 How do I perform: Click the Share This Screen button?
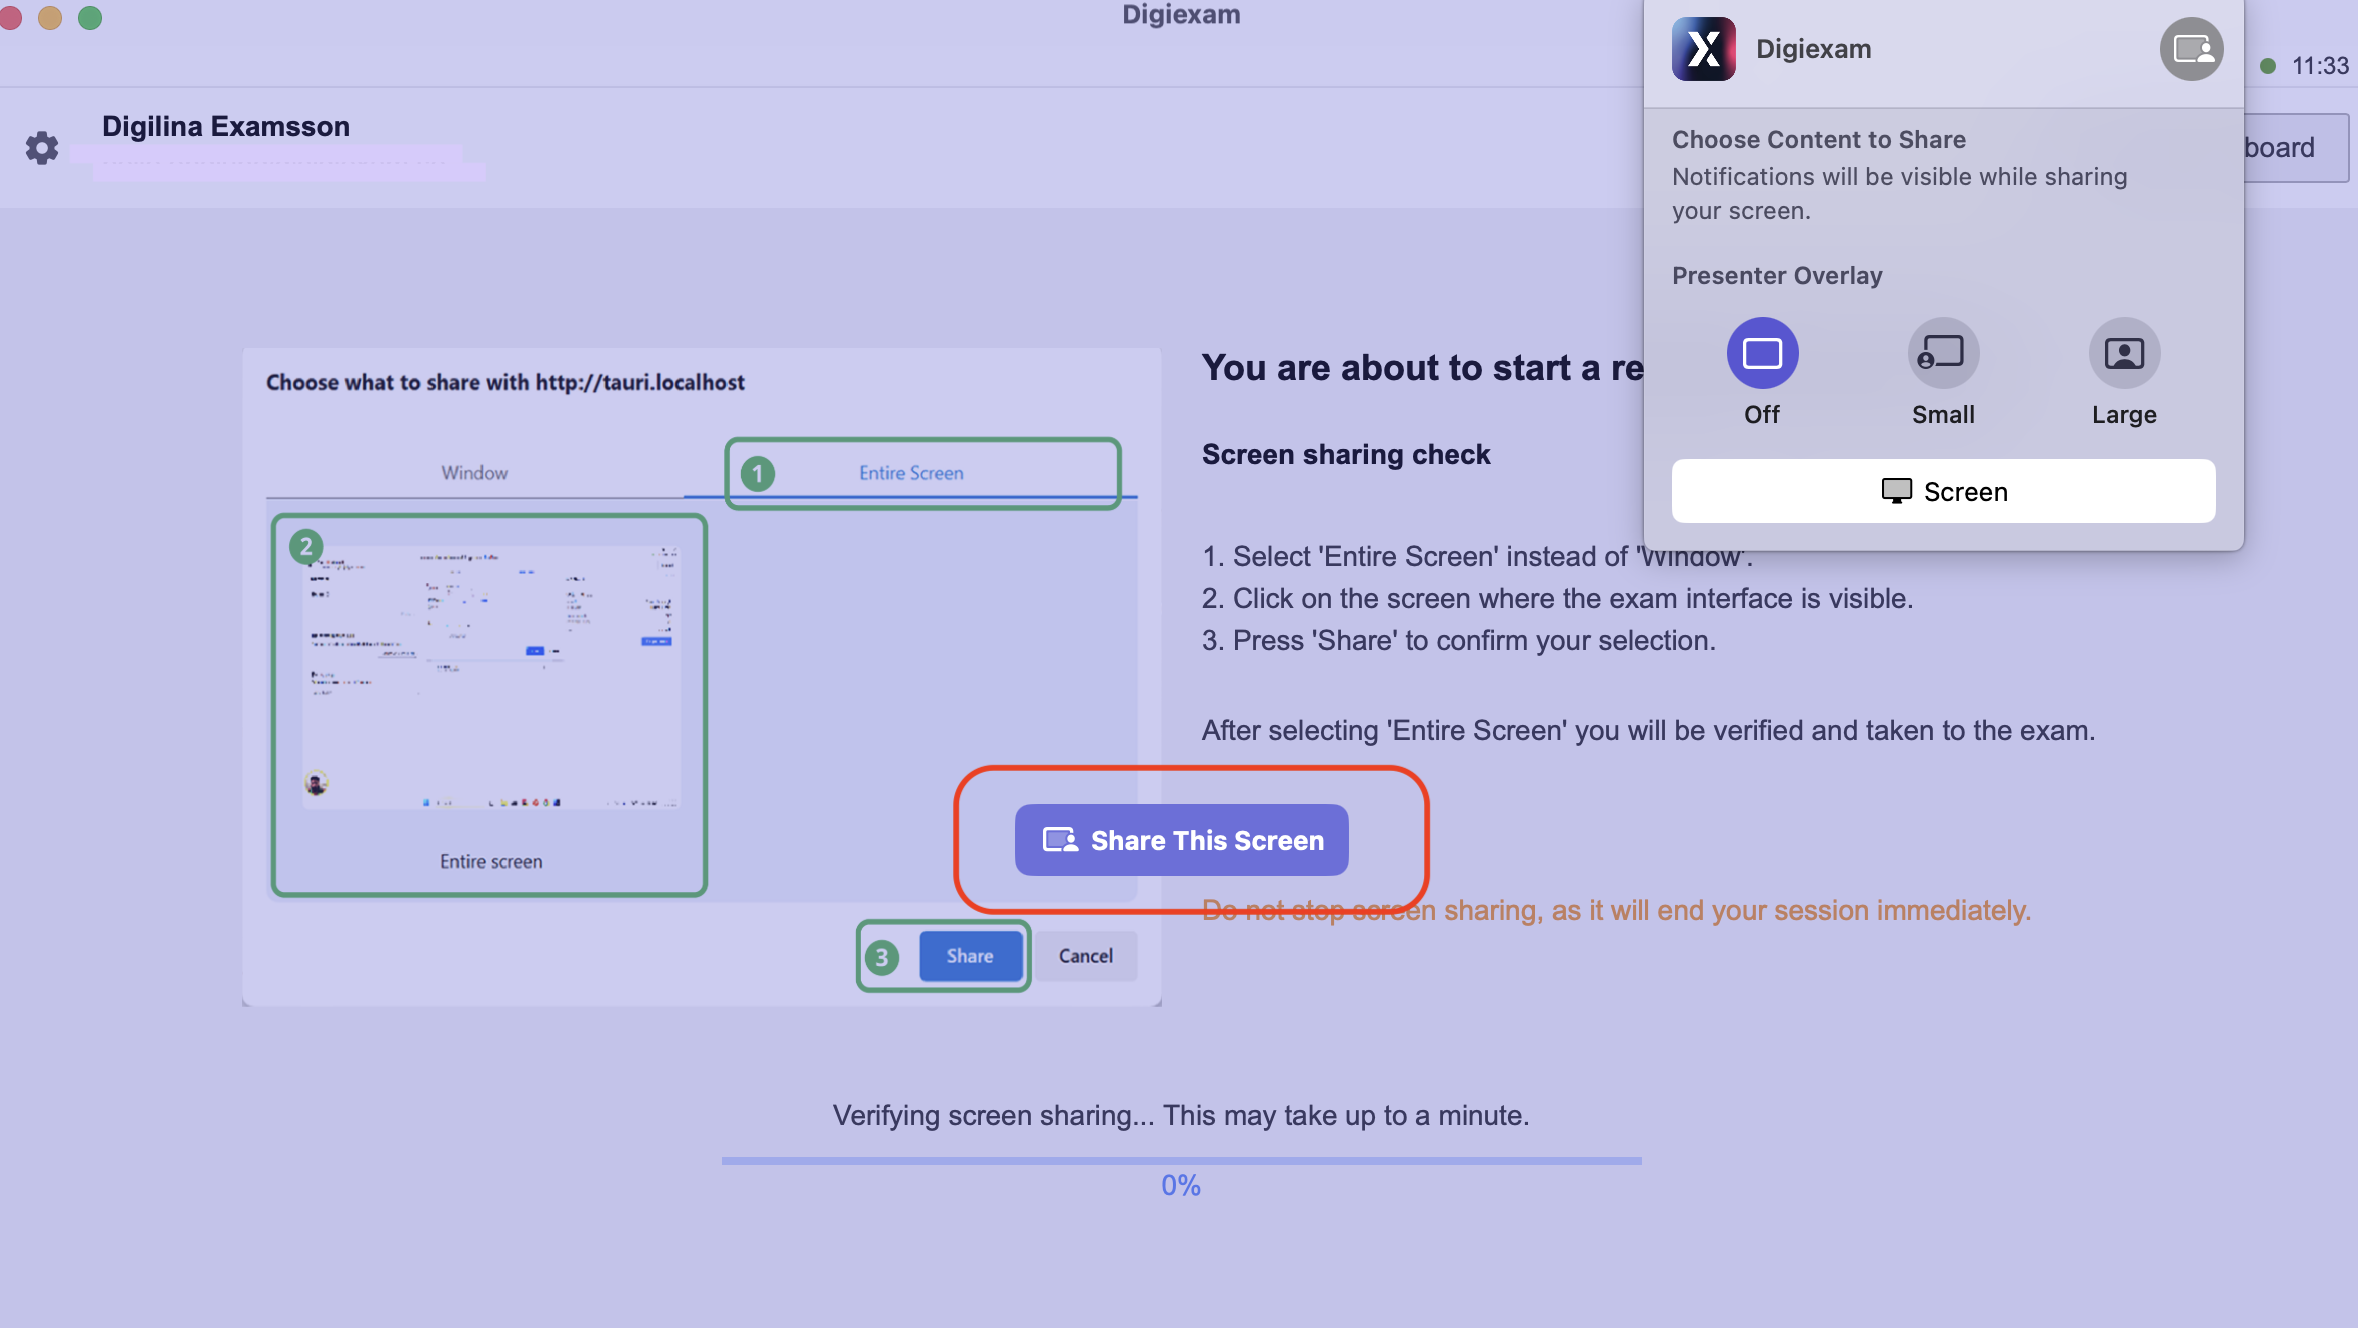pyautogui.click(x=1181, y=840)
